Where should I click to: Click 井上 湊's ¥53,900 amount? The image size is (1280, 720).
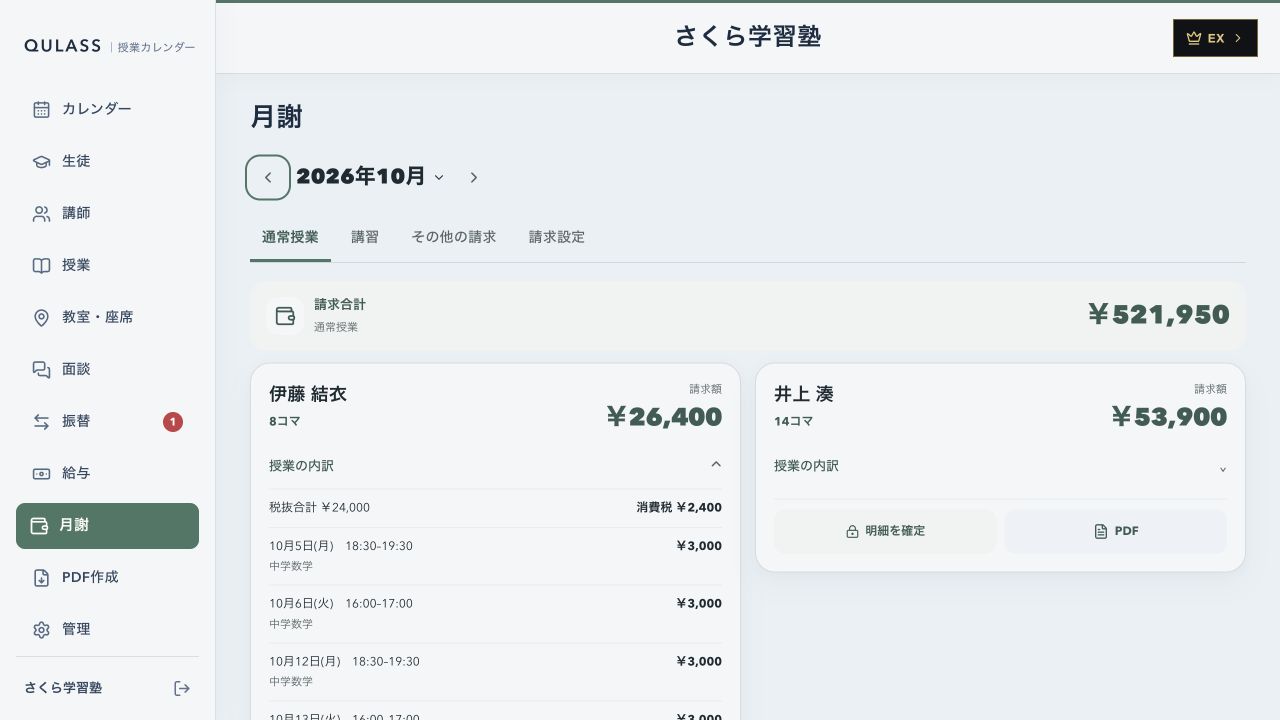(1169, 417)
